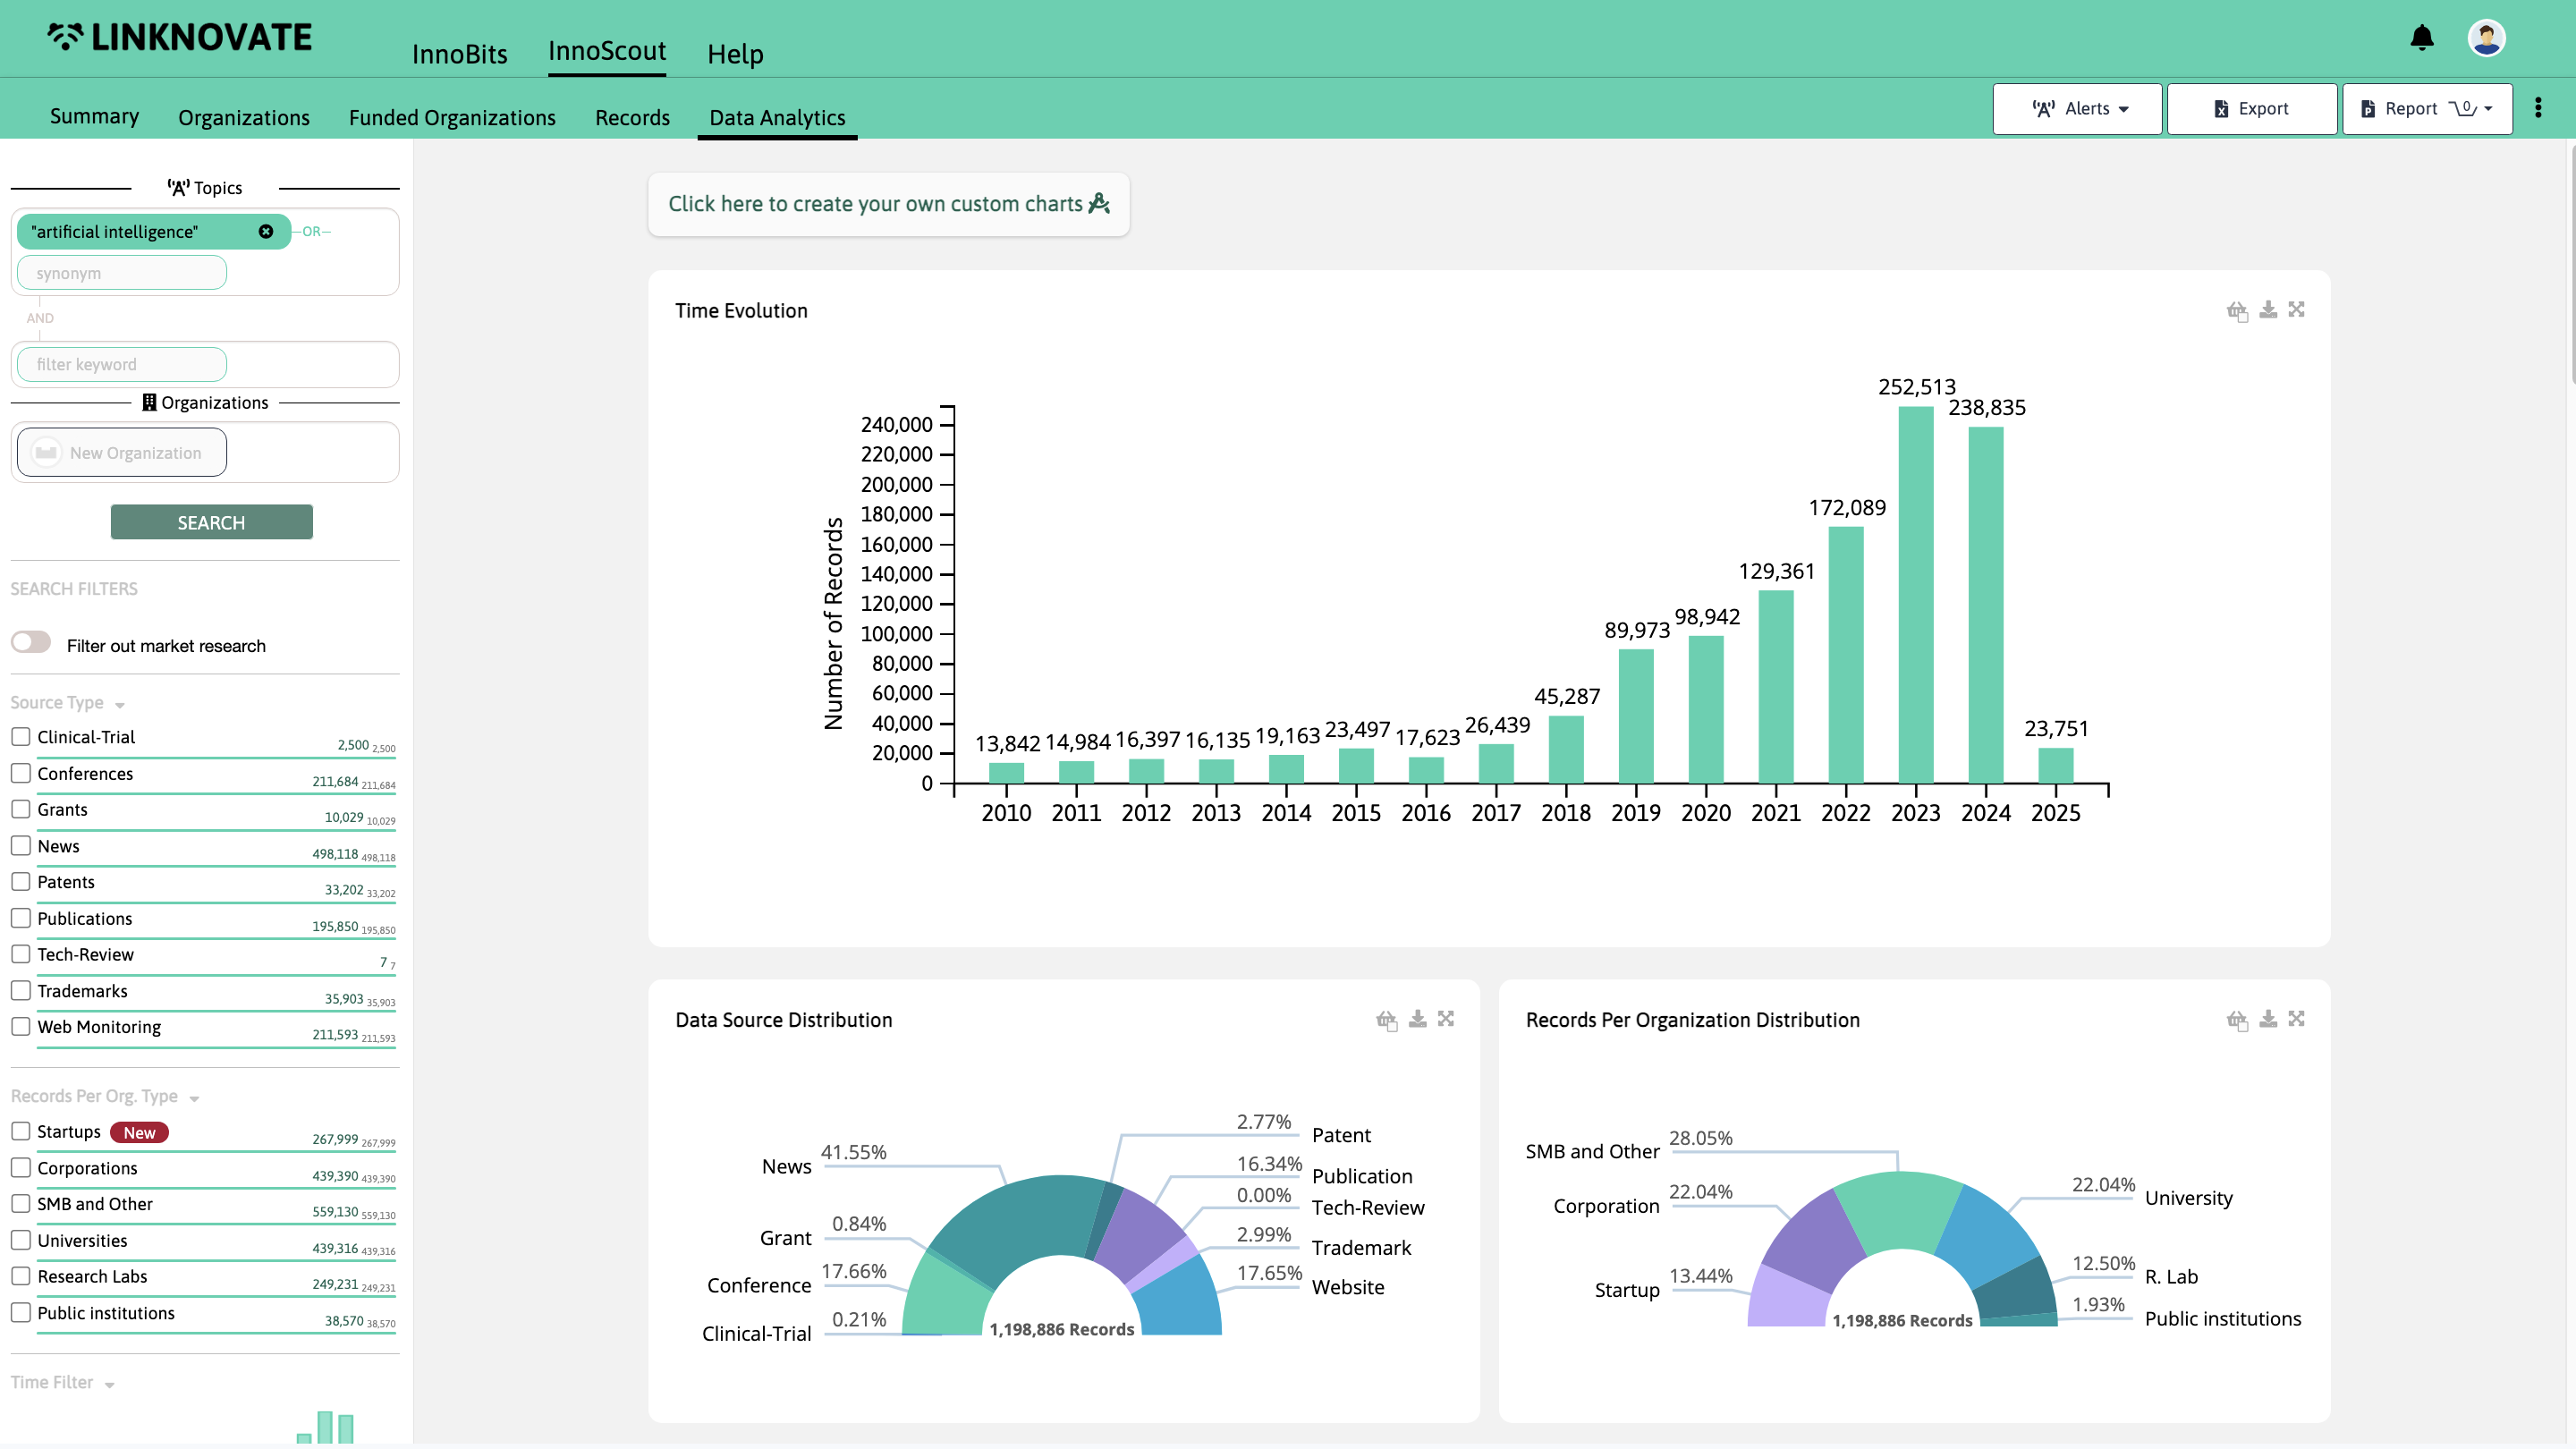Viewport: 2576px width, 1449px height.
Task: Check the Web Monitoring source type
Action: point(21,1027)
